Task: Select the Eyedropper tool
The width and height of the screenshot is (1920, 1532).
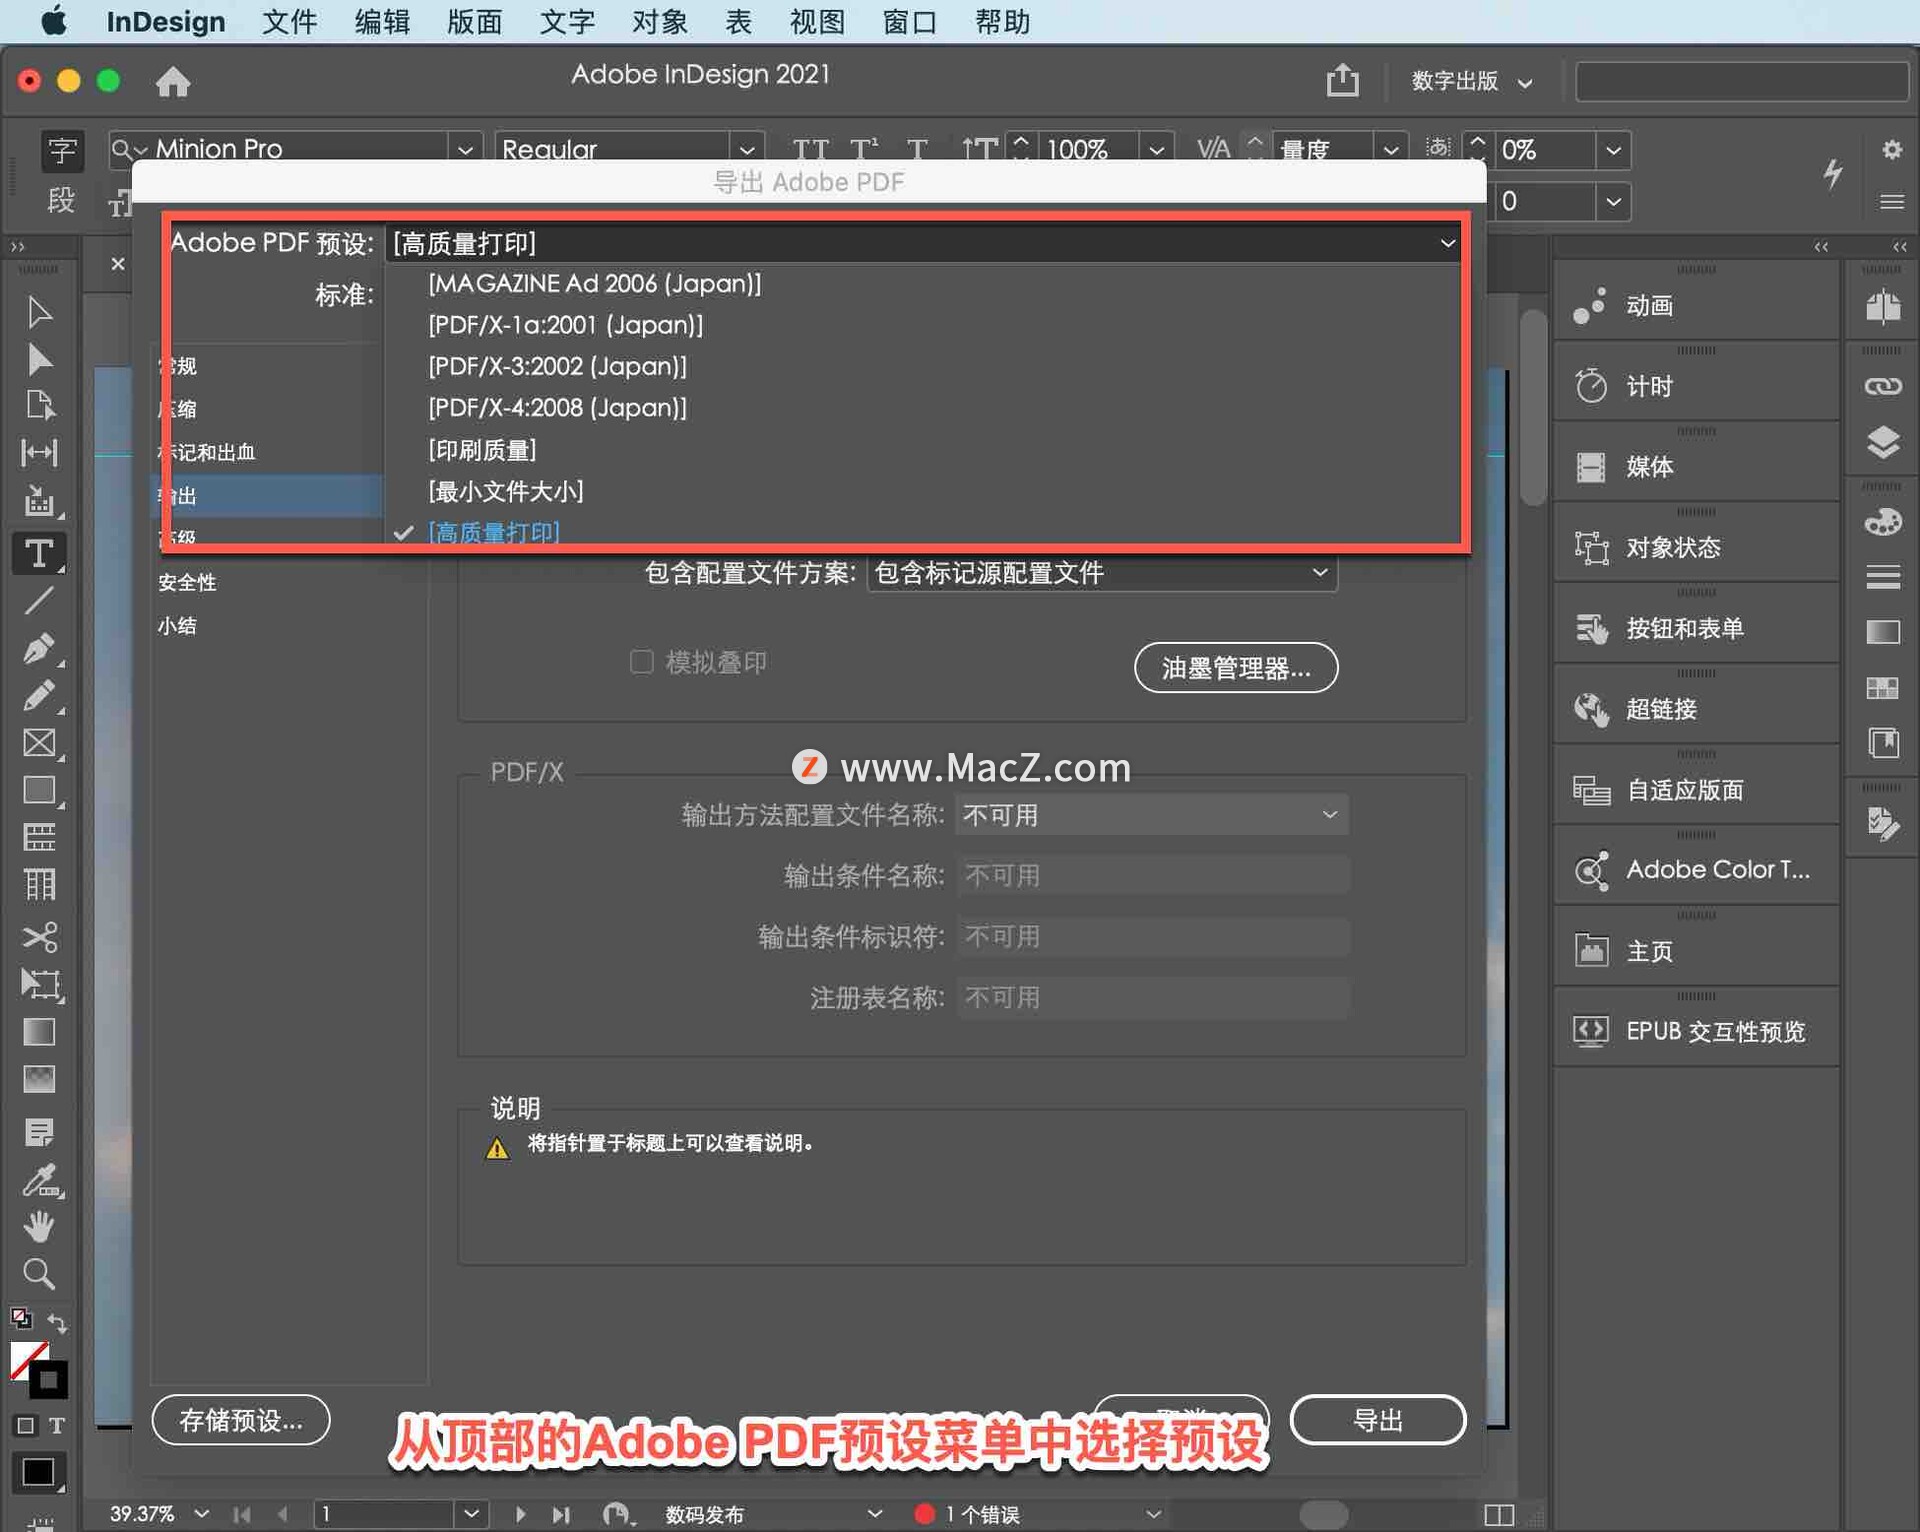Action: tap(41, 1181)
